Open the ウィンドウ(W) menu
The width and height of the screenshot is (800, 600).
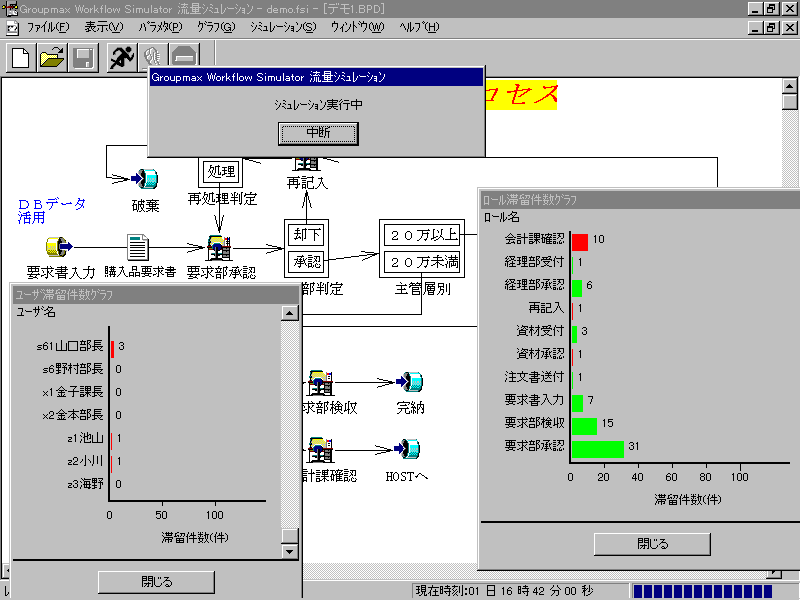[x=357, y=27]
